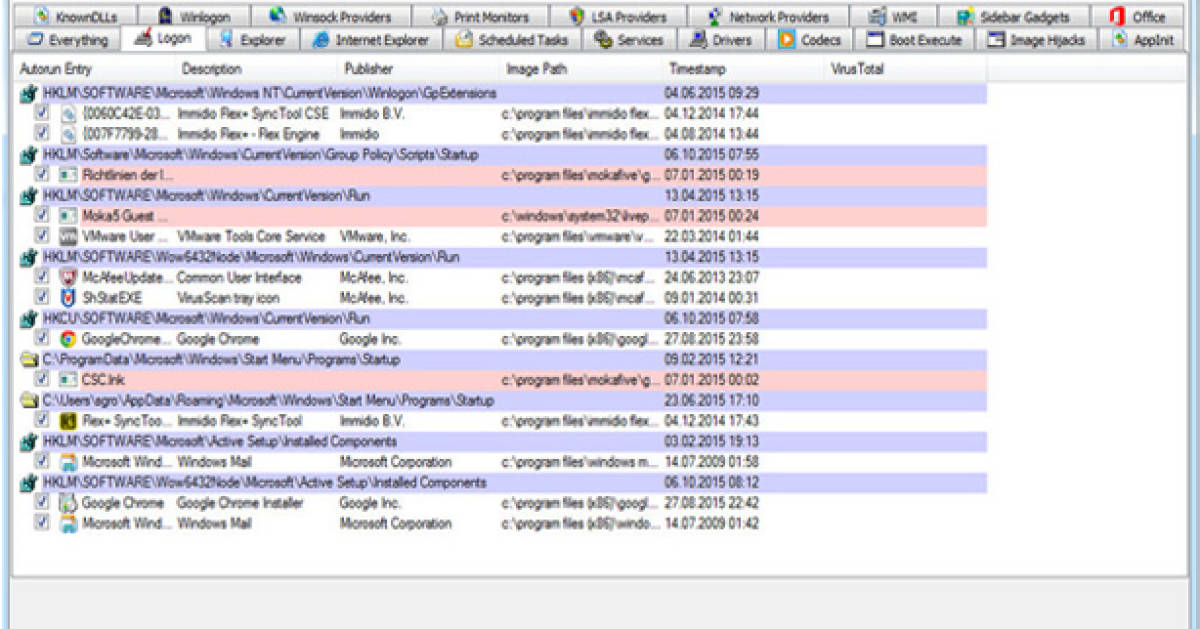
Task: Select the 'Common User Interface' description
Action: tap(239, 278)
